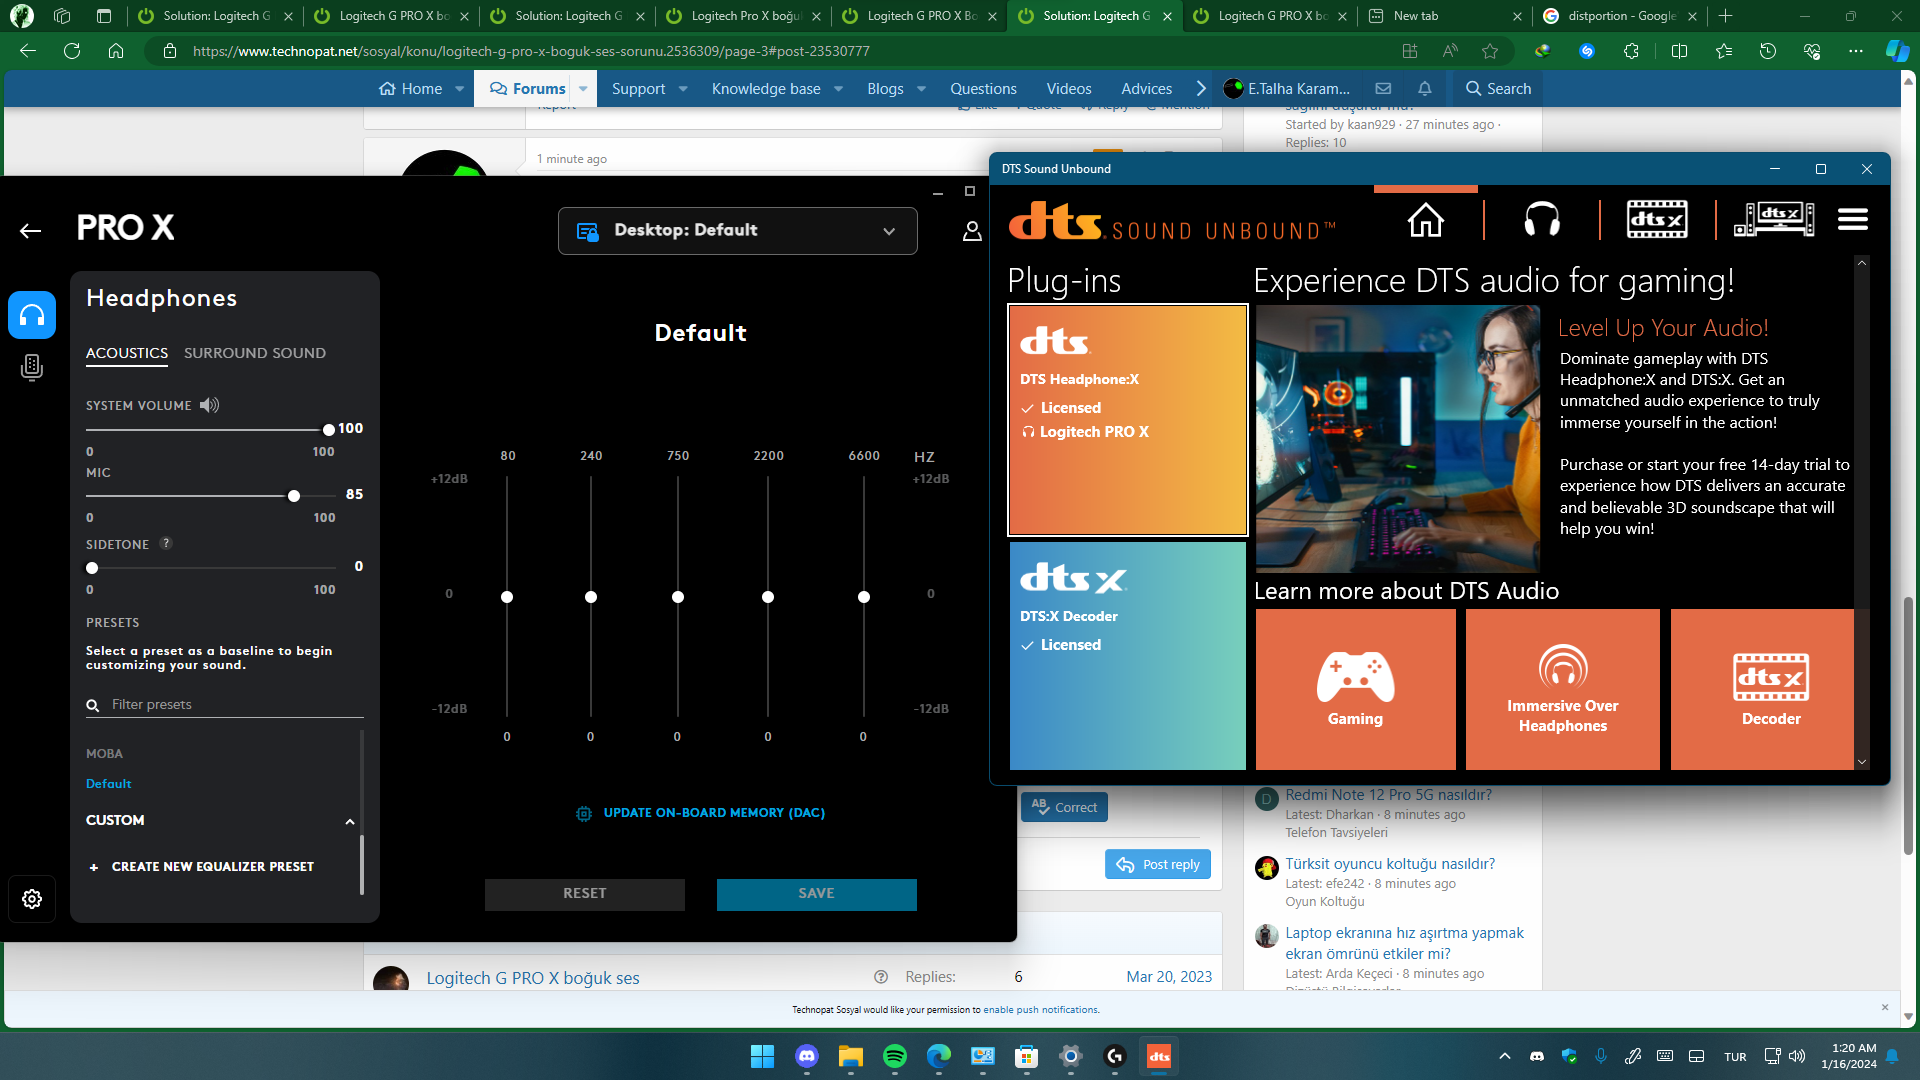Select the microphone device sidebar icon
1920x1080 pixels.
tap(31, 368)
